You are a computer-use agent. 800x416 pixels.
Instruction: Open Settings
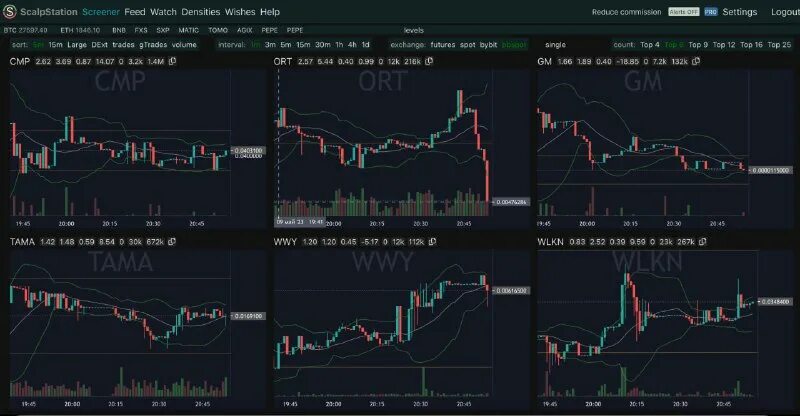click(739, 12)
